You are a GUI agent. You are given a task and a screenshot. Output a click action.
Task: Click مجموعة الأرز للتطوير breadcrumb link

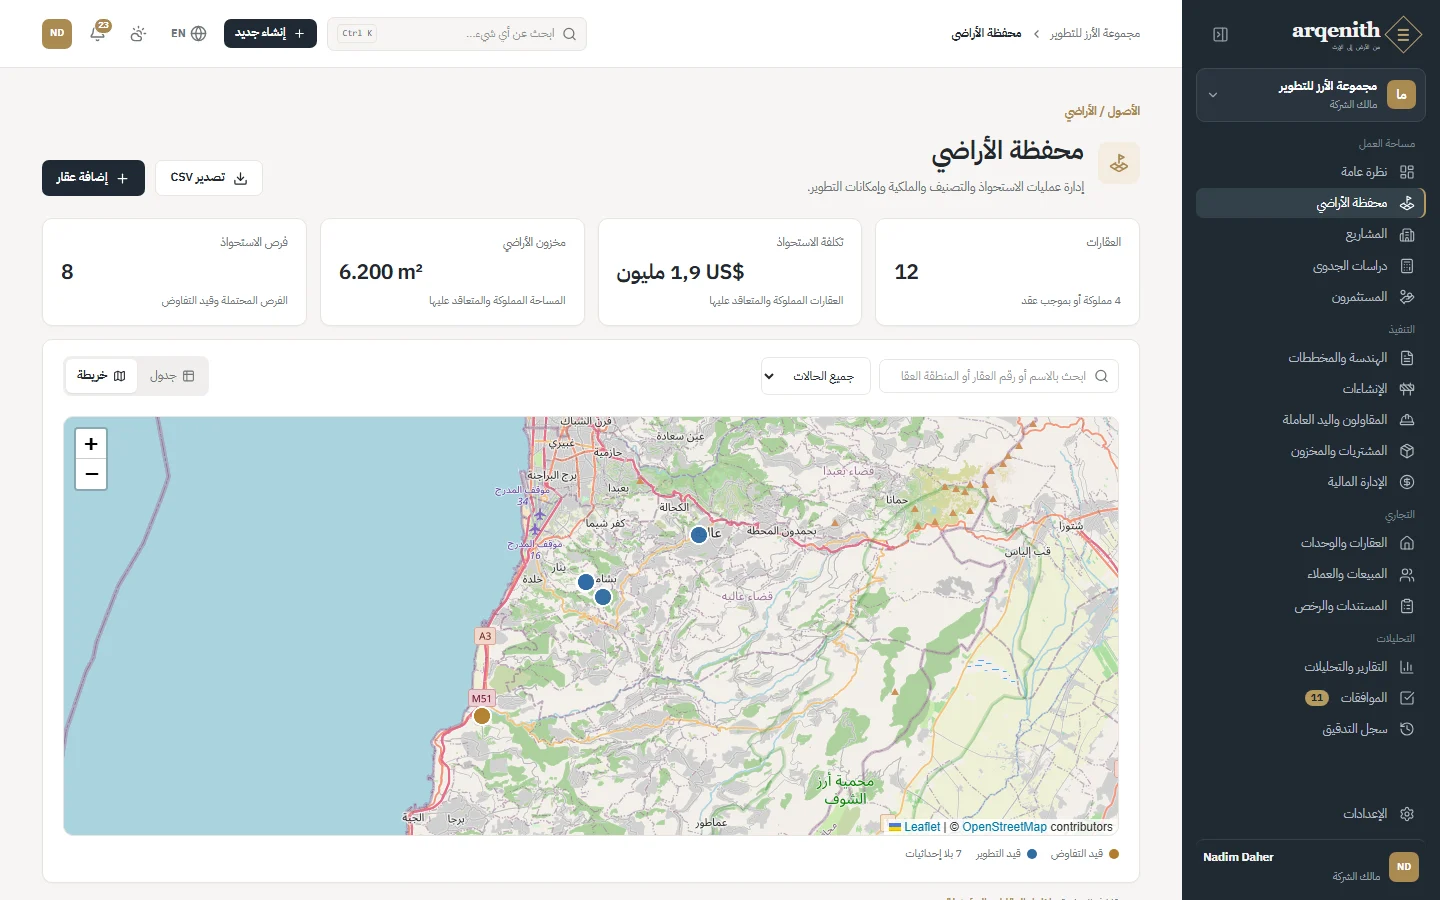pos(1095,34)
